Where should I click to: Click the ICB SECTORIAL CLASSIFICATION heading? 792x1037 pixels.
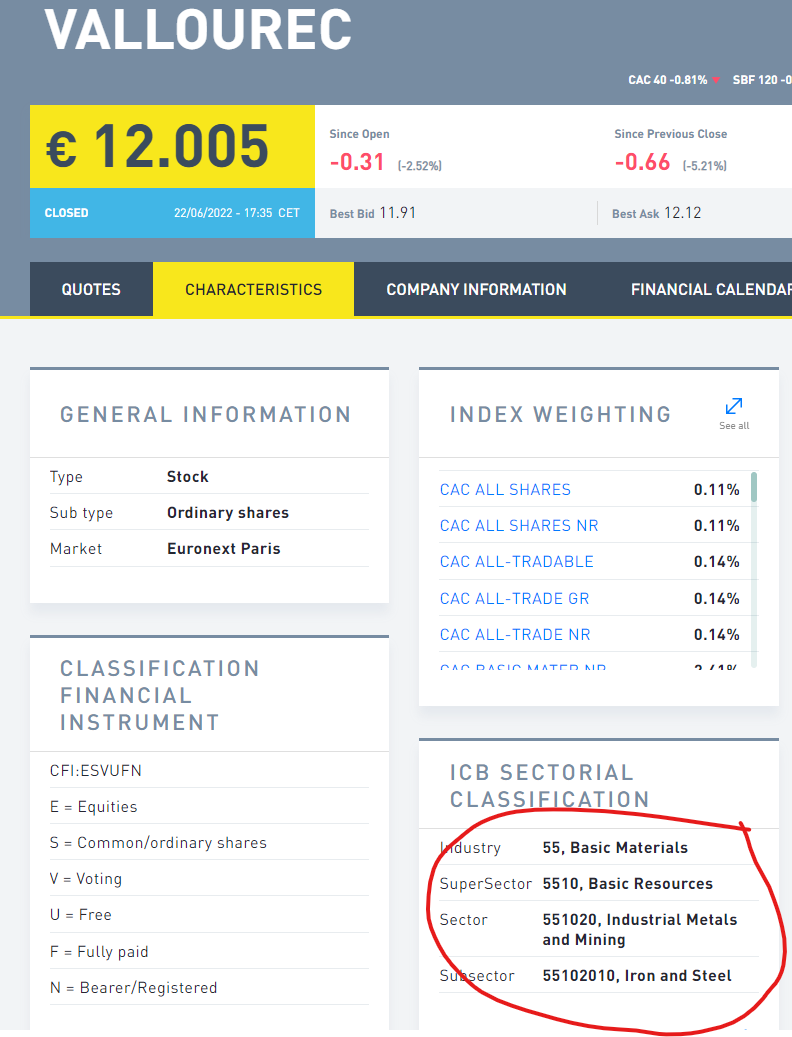(x=549, y=786)
